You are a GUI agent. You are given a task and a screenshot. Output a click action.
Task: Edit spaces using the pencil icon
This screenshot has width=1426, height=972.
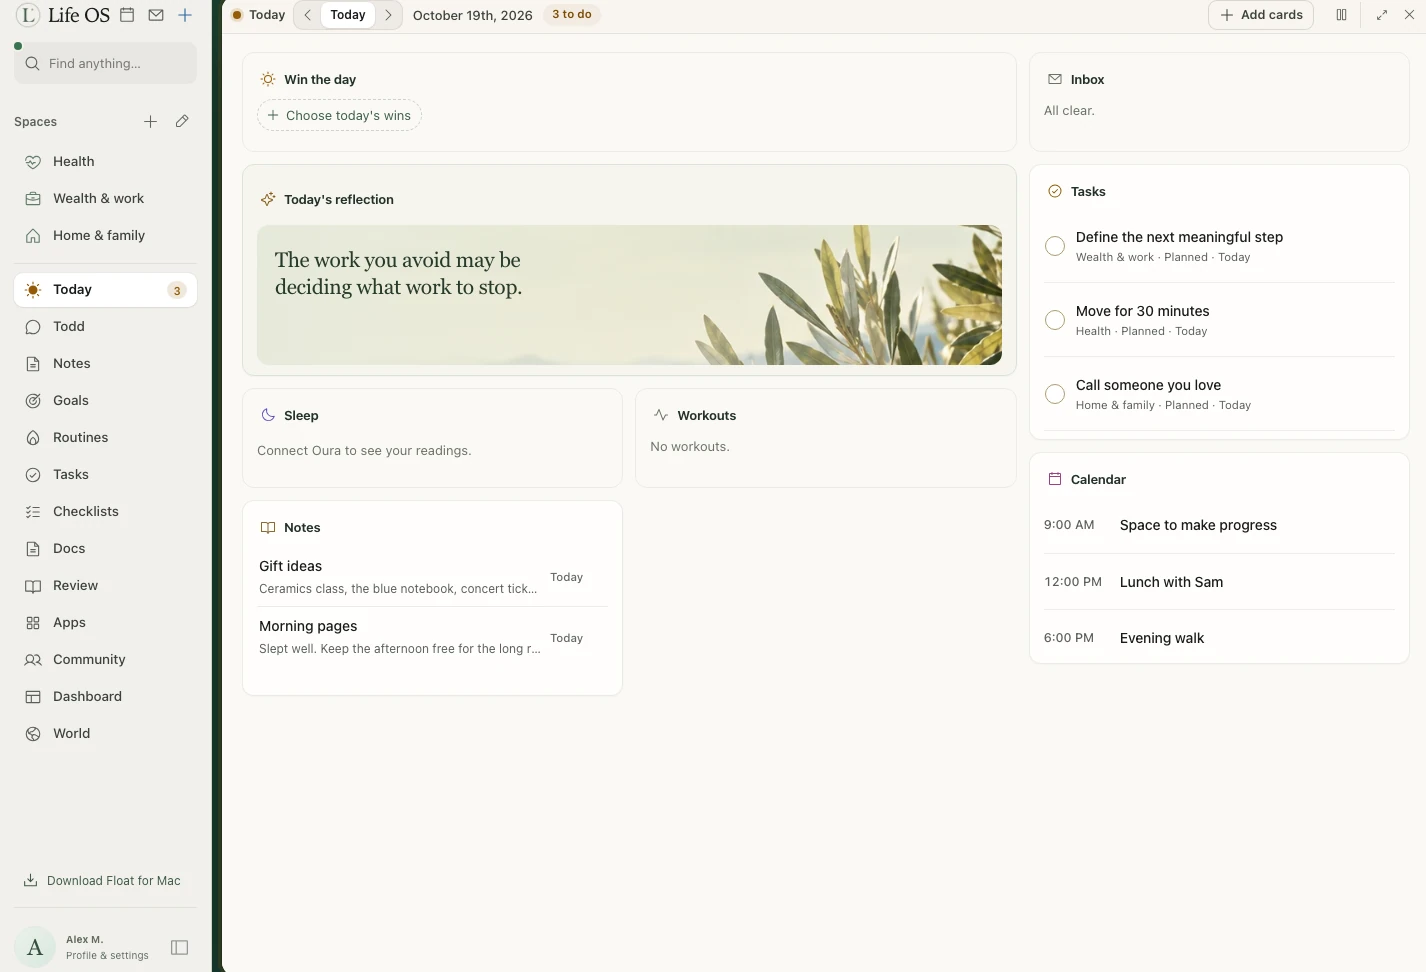(x=182, y=121)
